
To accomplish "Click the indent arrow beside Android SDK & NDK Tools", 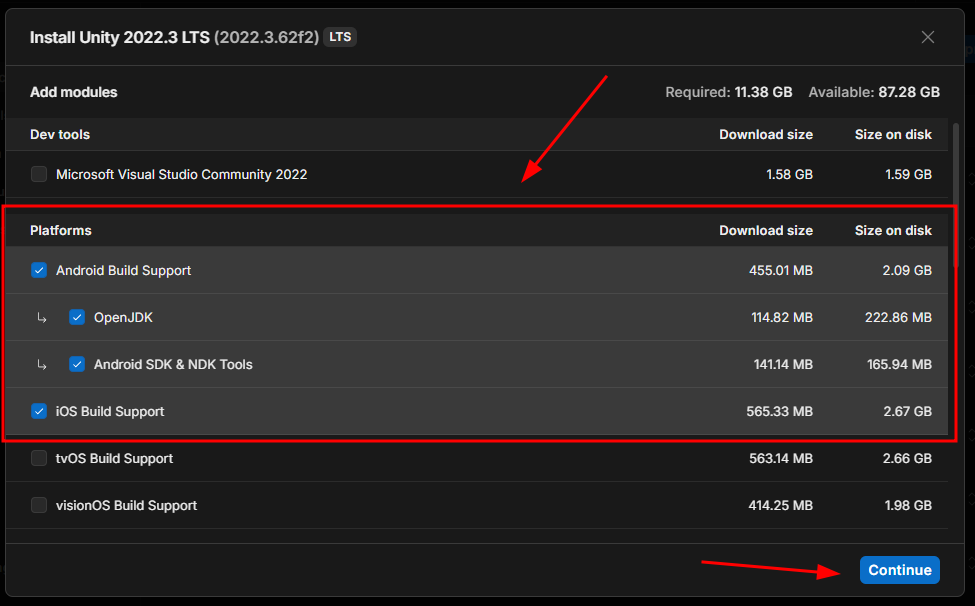I will (42, 365).
